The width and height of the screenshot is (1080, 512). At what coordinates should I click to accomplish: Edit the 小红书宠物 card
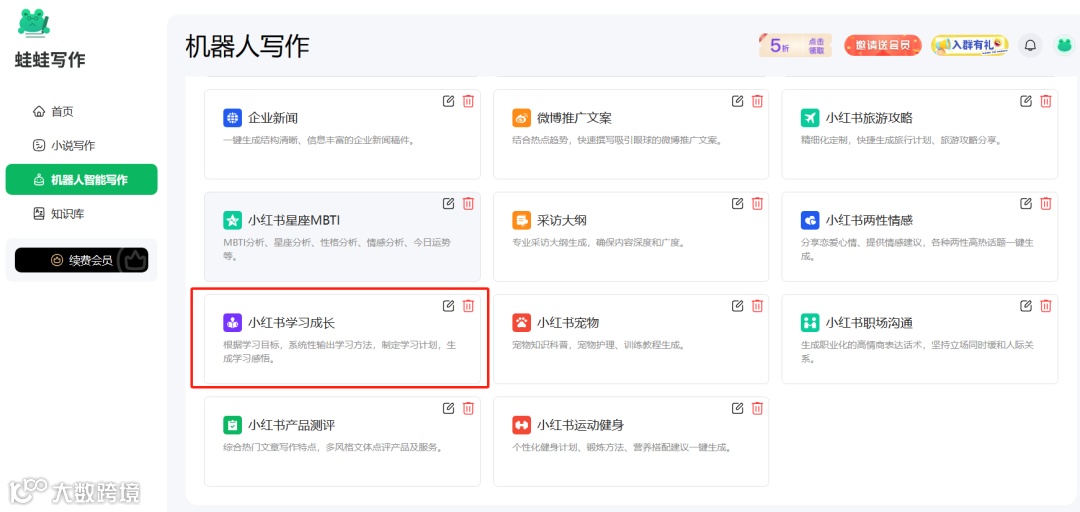point(737,306)
